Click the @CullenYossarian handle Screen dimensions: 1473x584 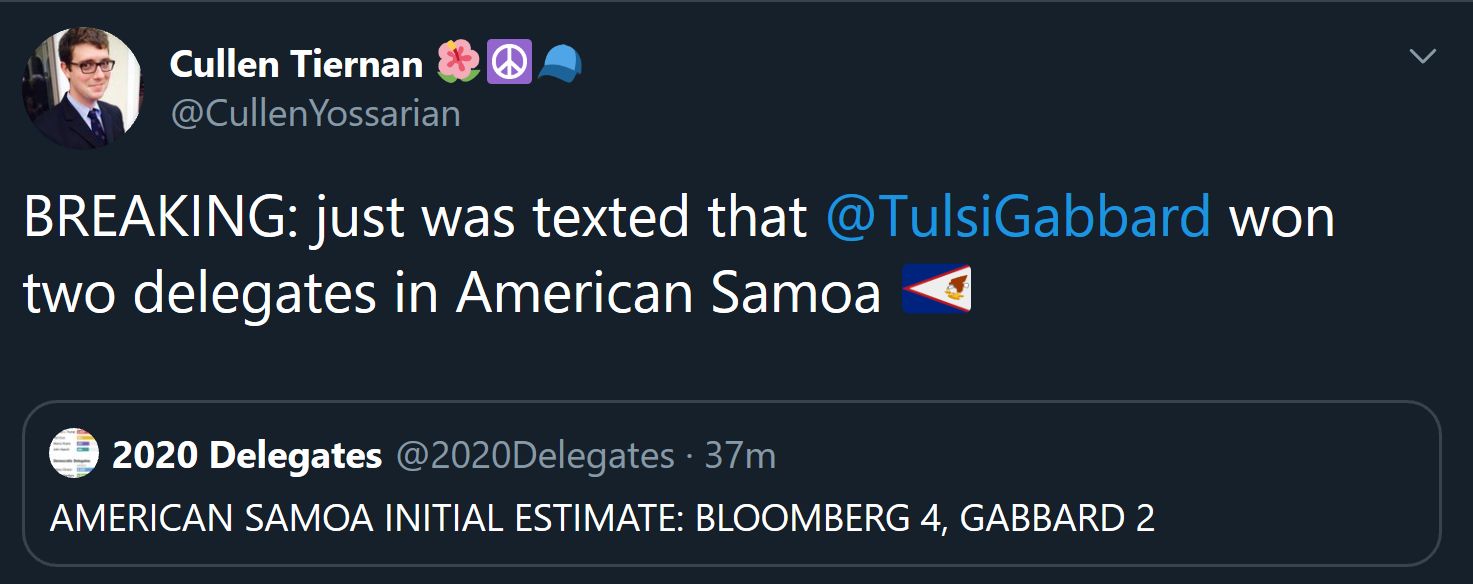(x=317, y=114)
